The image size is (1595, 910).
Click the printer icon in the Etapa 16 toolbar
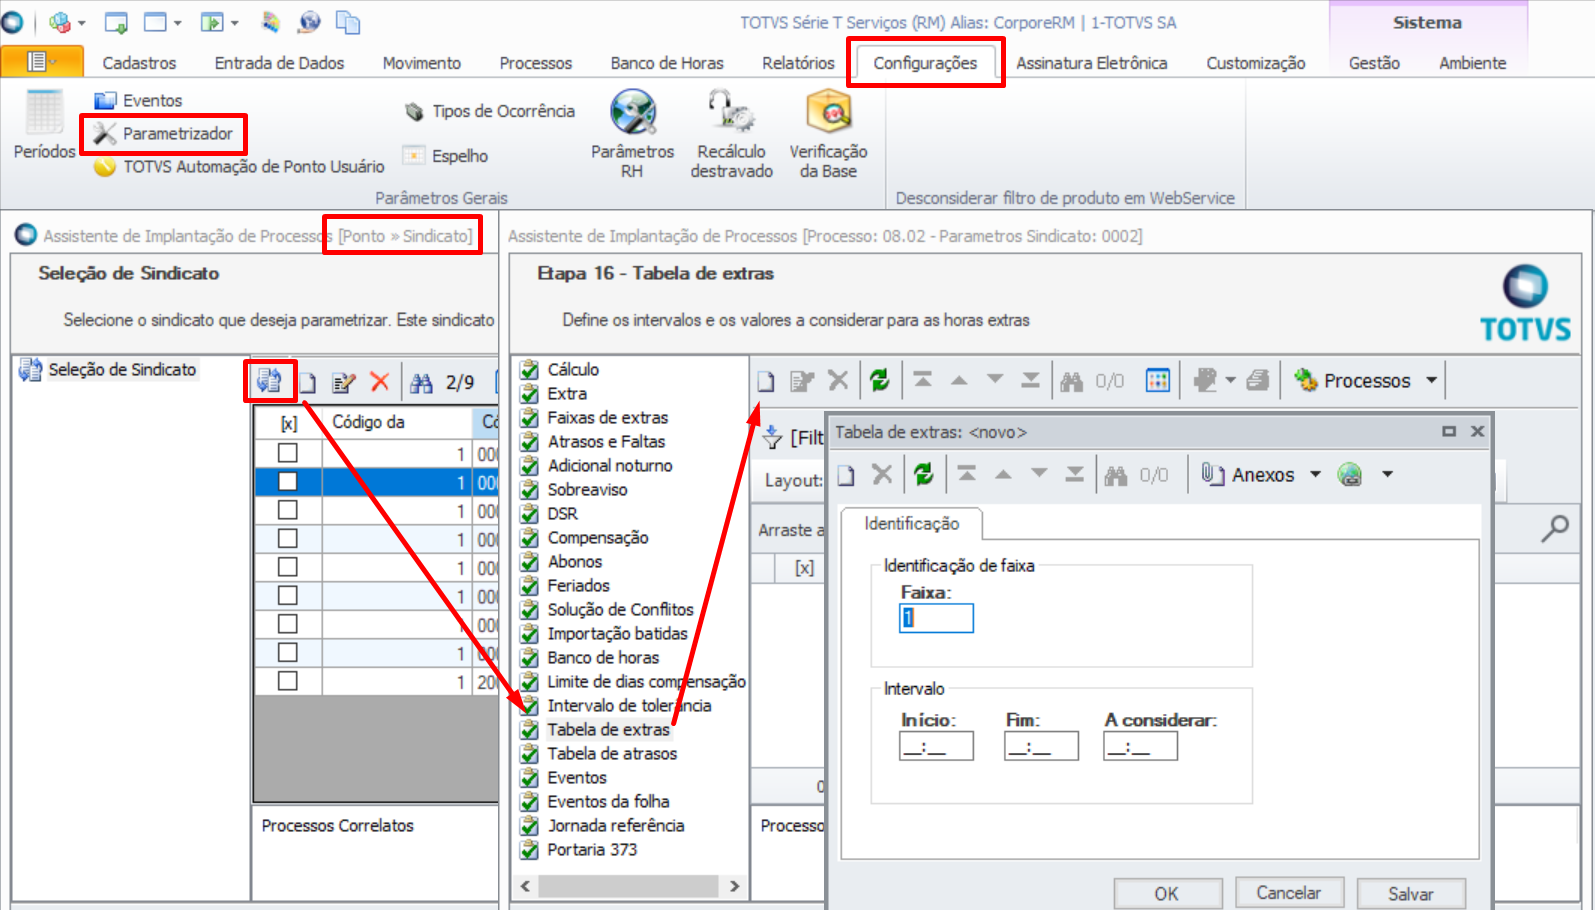pyautogui.click(x=1257, y=380)
